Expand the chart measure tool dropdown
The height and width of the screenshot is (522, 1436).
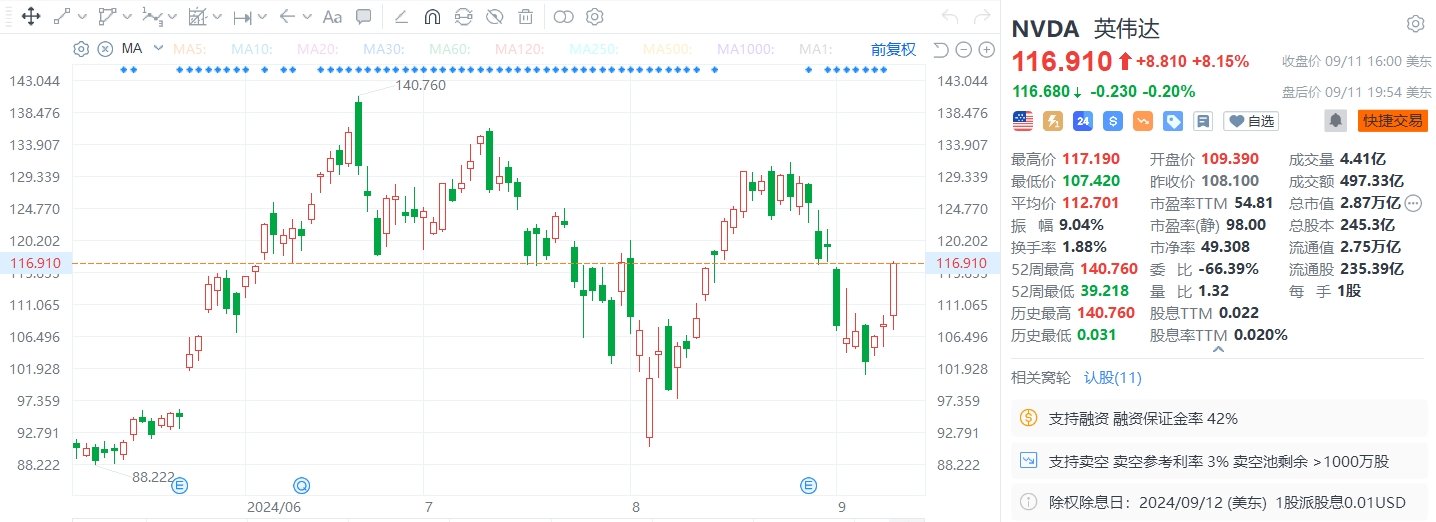click(x=216, y=17)
